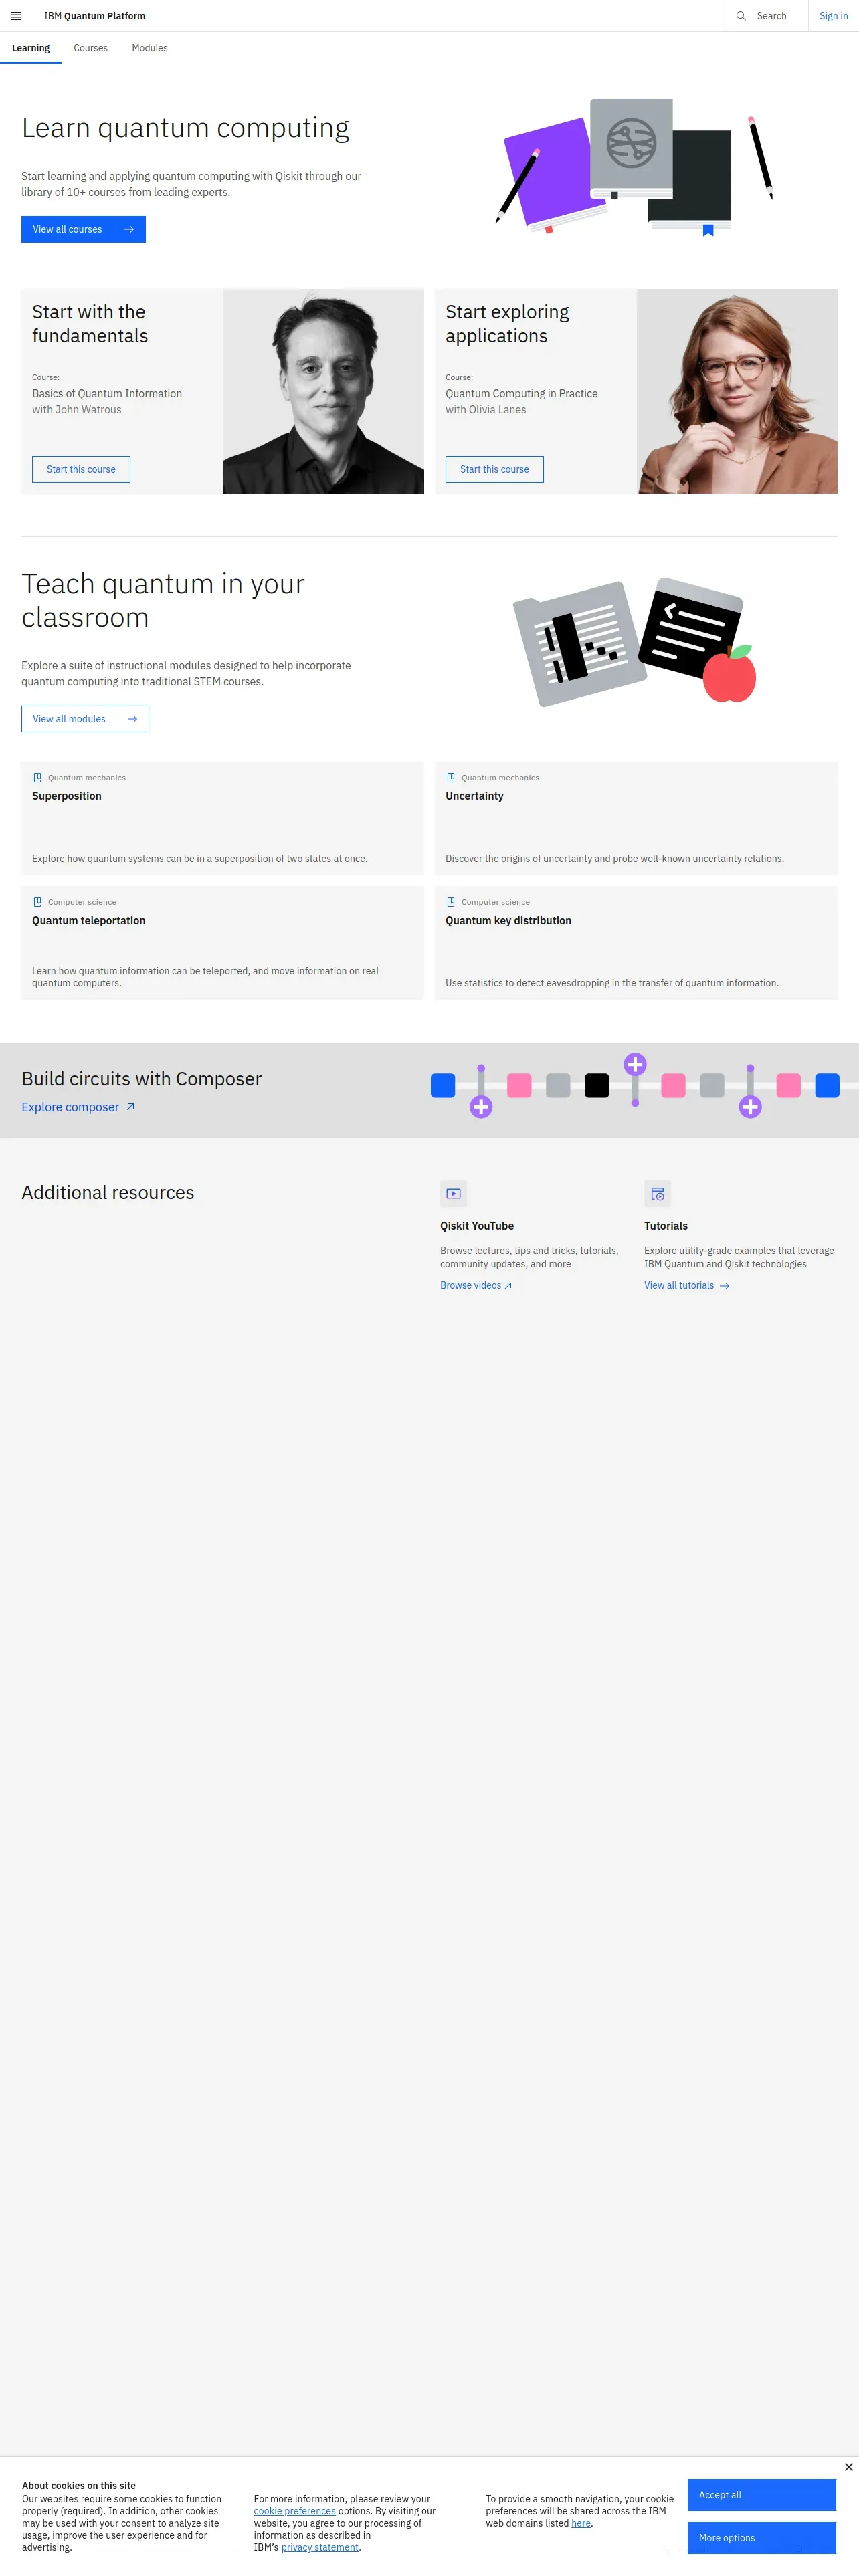Click More options cookie button
The width and height of the screenshot is (859, 2576).
coord(761,2538)
